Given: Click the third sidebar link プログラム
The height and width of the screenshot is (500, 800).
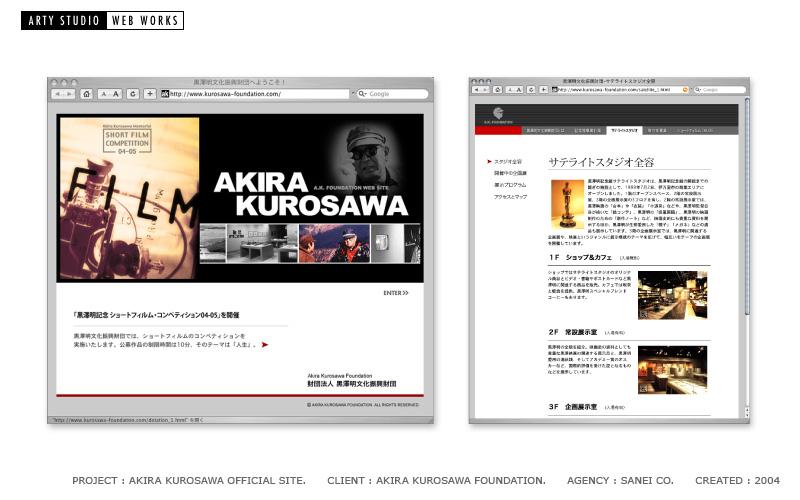Looking at the screenshot, I should click(510, 185).
